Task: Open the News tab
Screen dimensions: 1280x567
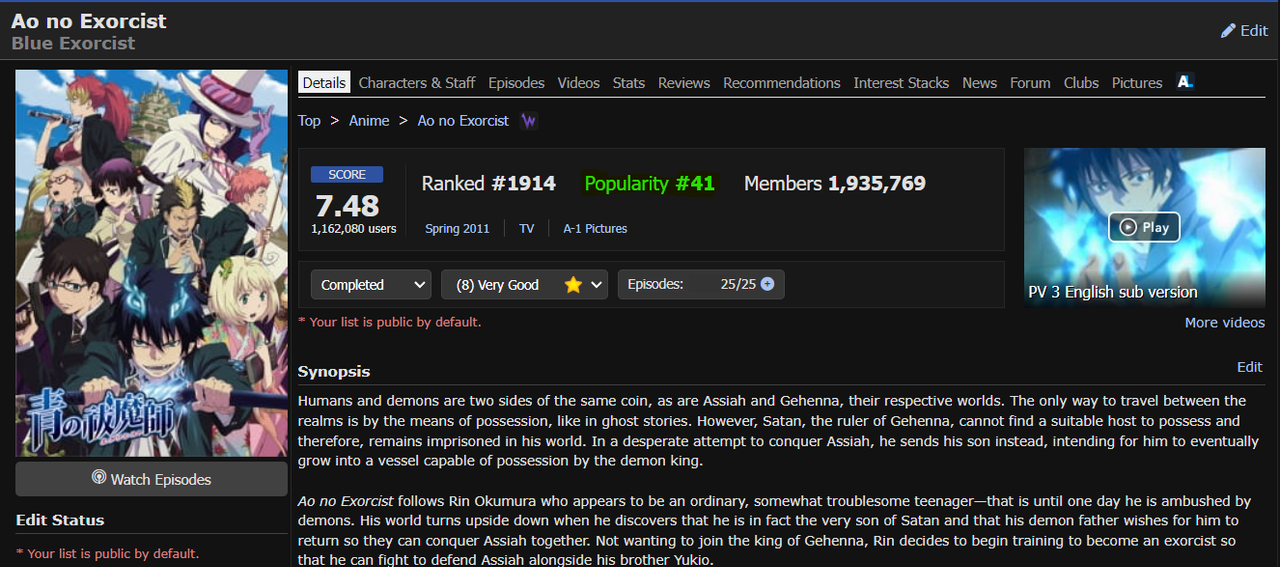Action: (980, 83)
